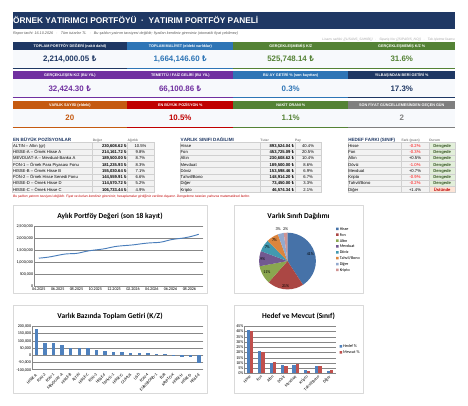The height and width of the screenshot is (406, 468).
Task: Click the YATIRIM PORTFÖY PANELİ title banner
Action: point(234,20)
